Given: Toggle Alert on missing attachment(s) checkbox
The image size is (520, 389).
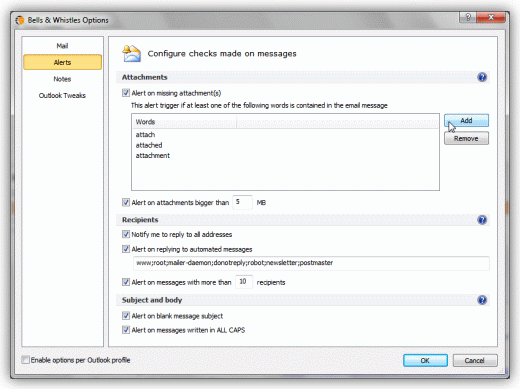Looking at the screenshot, I should pos(126,93).
